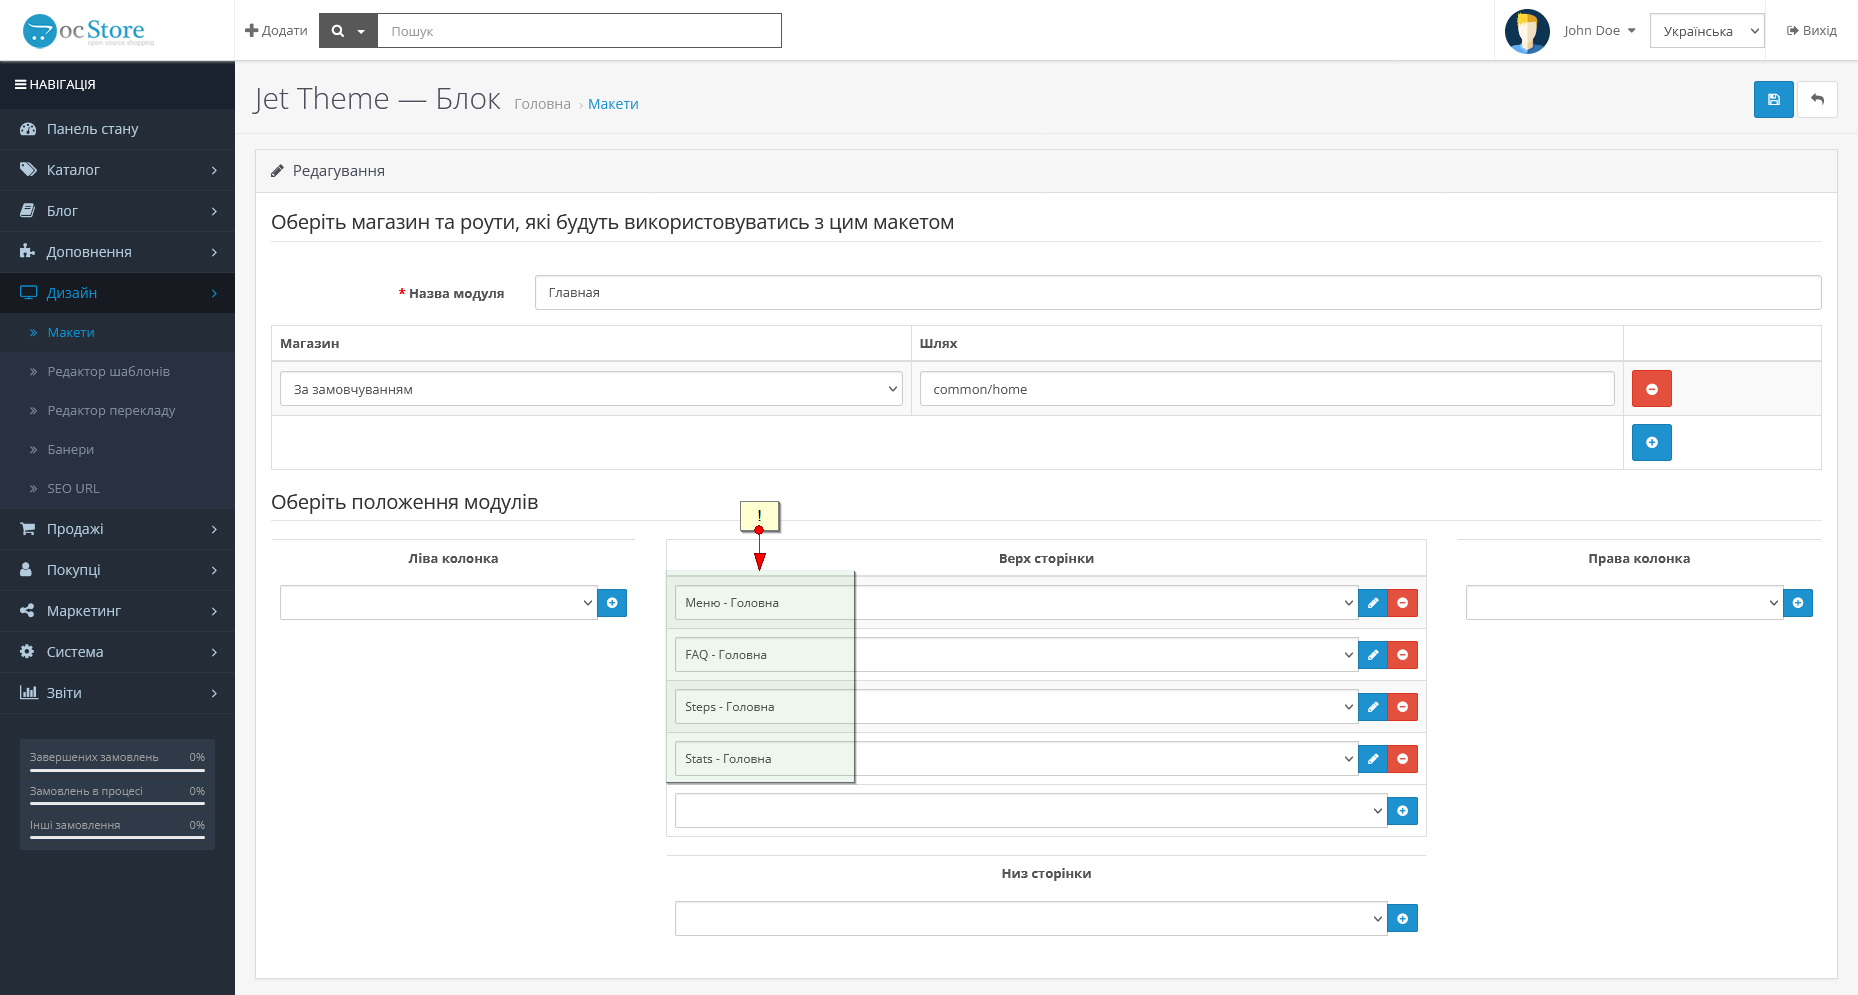The width and height of the screenshot is (1858, 995).
Task: Click the Макети breadcrumb link
Action: pyautogui.click(x=613, y=104)
